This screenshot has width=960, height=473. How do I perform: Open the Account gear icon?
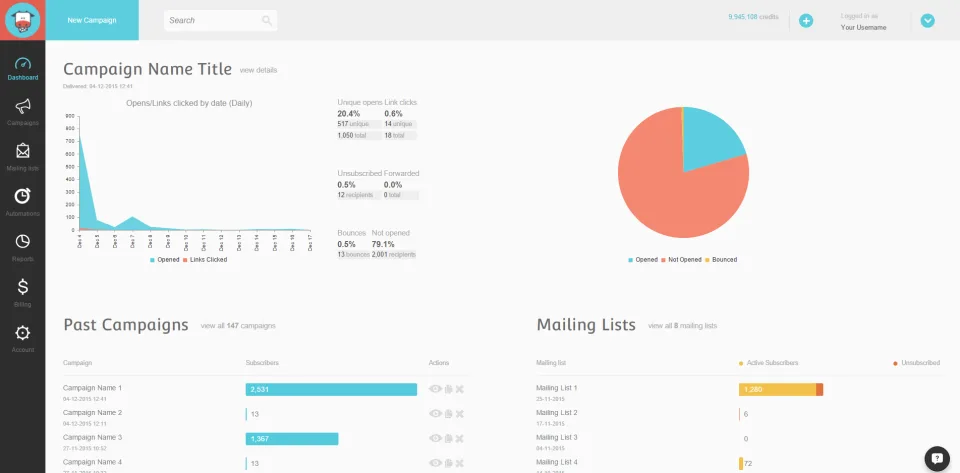(23, 332)
